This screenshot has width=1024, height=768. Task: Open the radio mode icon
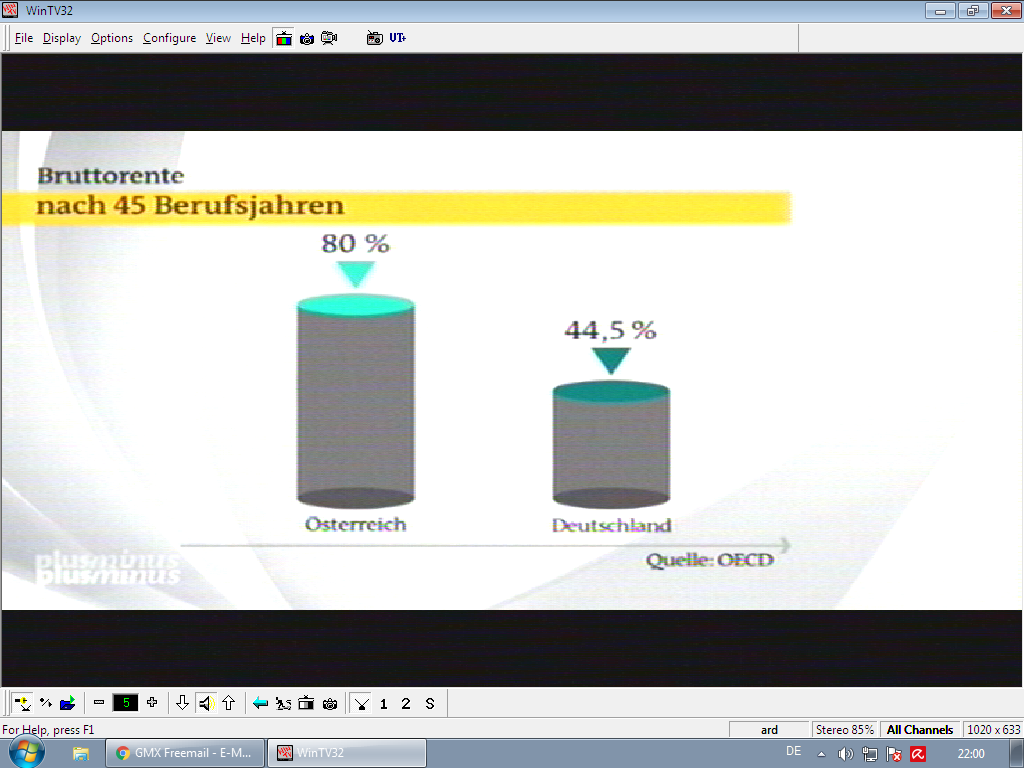pos(375,38)
